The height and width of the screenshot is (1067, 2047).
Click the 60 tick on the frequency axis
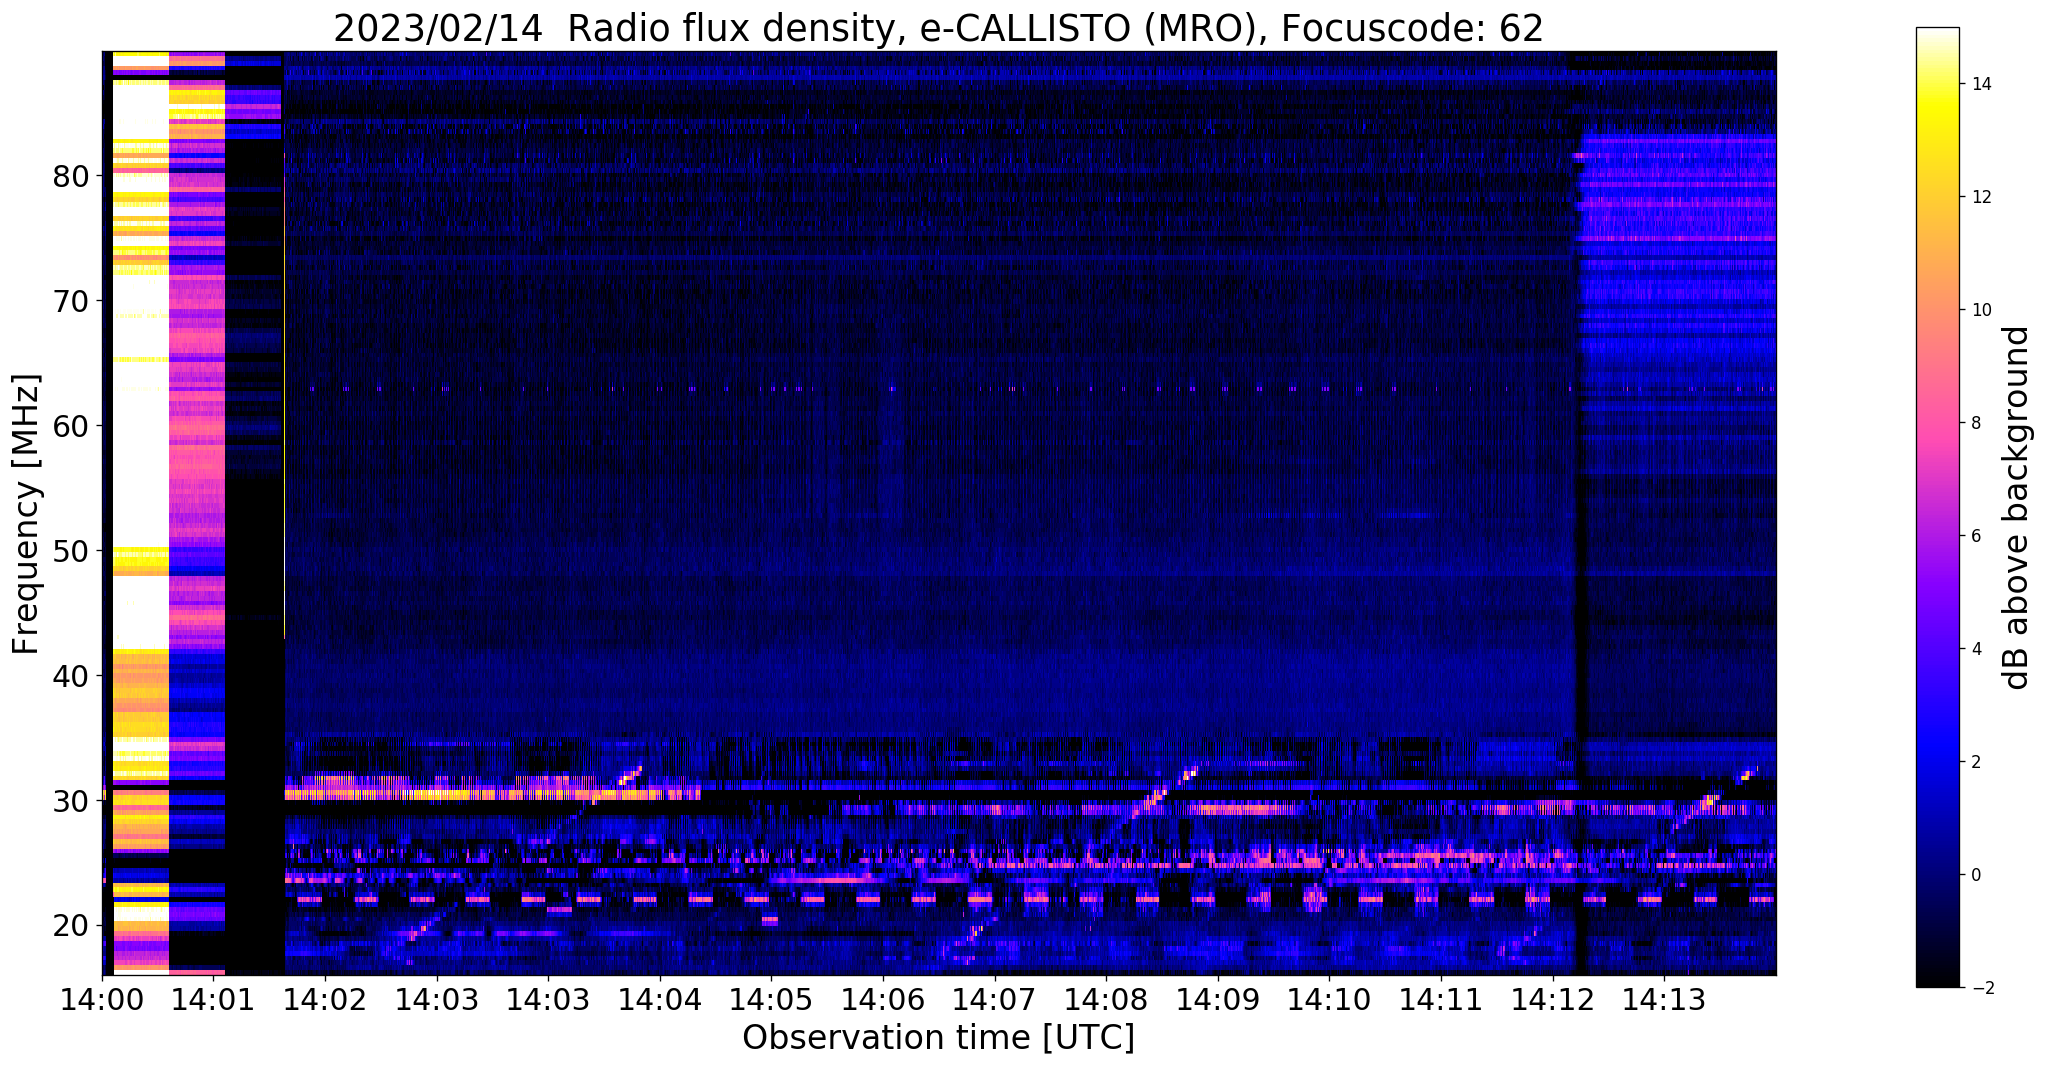(71, 427)
